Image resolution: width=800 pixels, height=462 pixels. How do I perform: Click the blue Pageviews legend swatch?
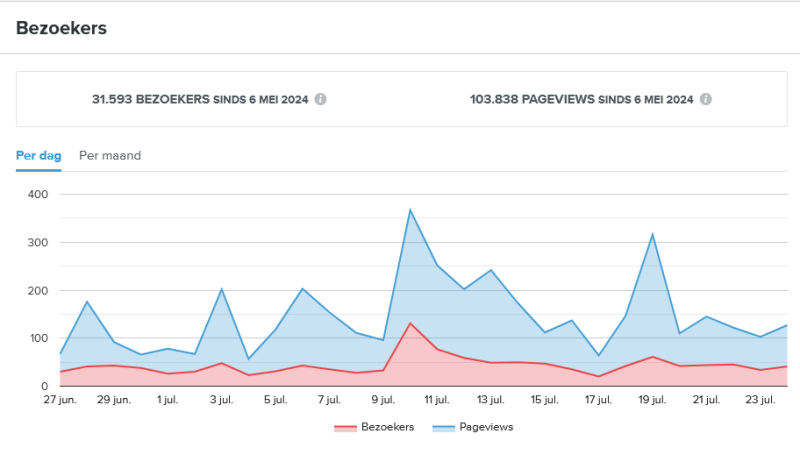(443, 428)
